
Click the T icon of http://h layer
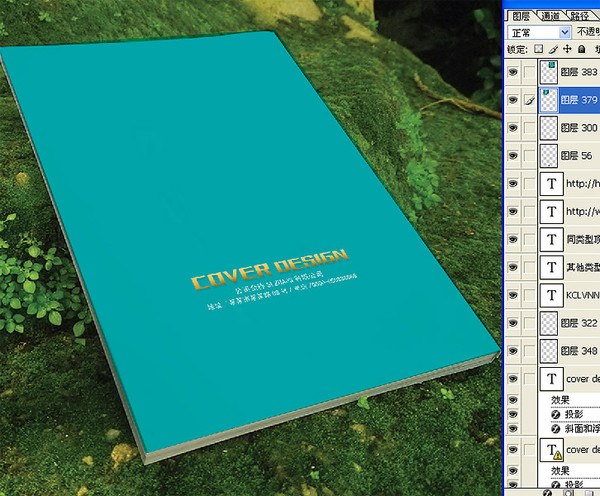551,184
